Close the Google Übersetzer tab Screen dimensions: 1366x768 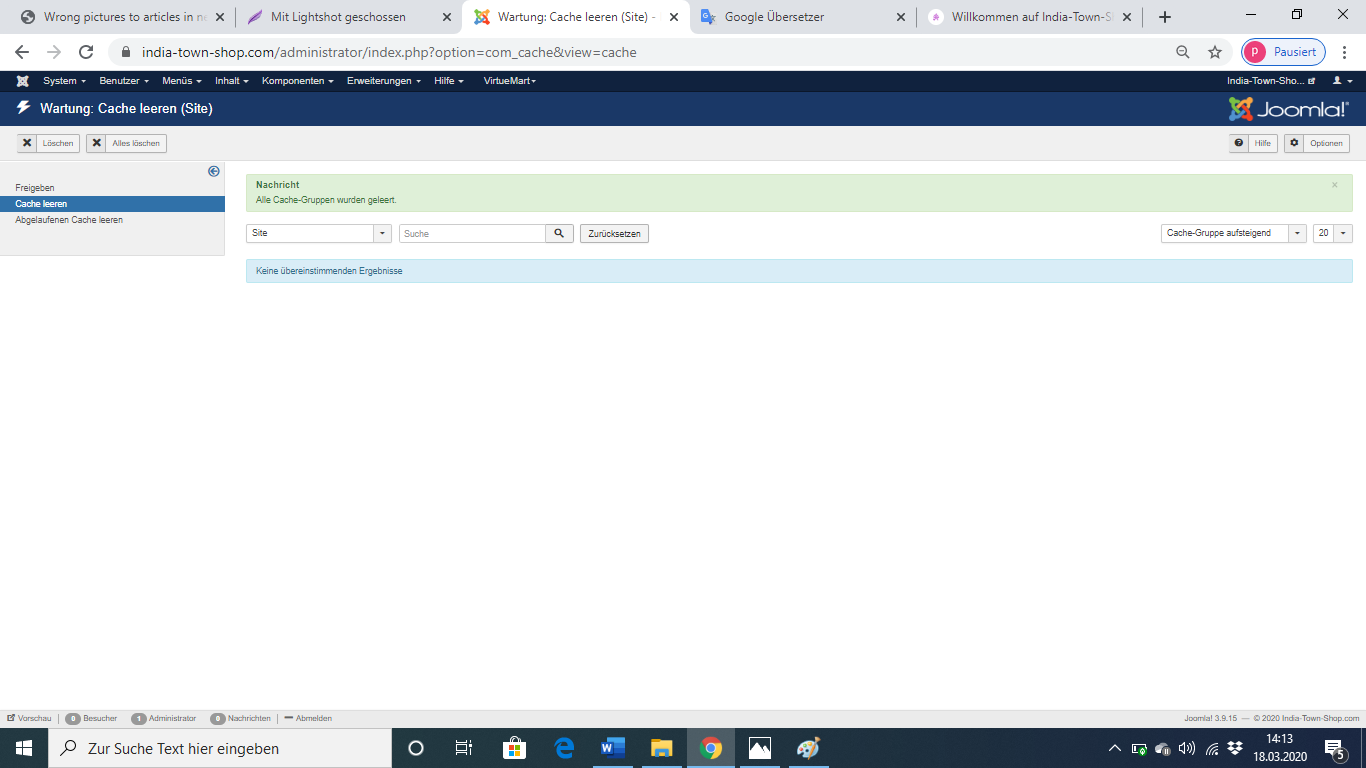pyautogui.click(x=901, y=17)
